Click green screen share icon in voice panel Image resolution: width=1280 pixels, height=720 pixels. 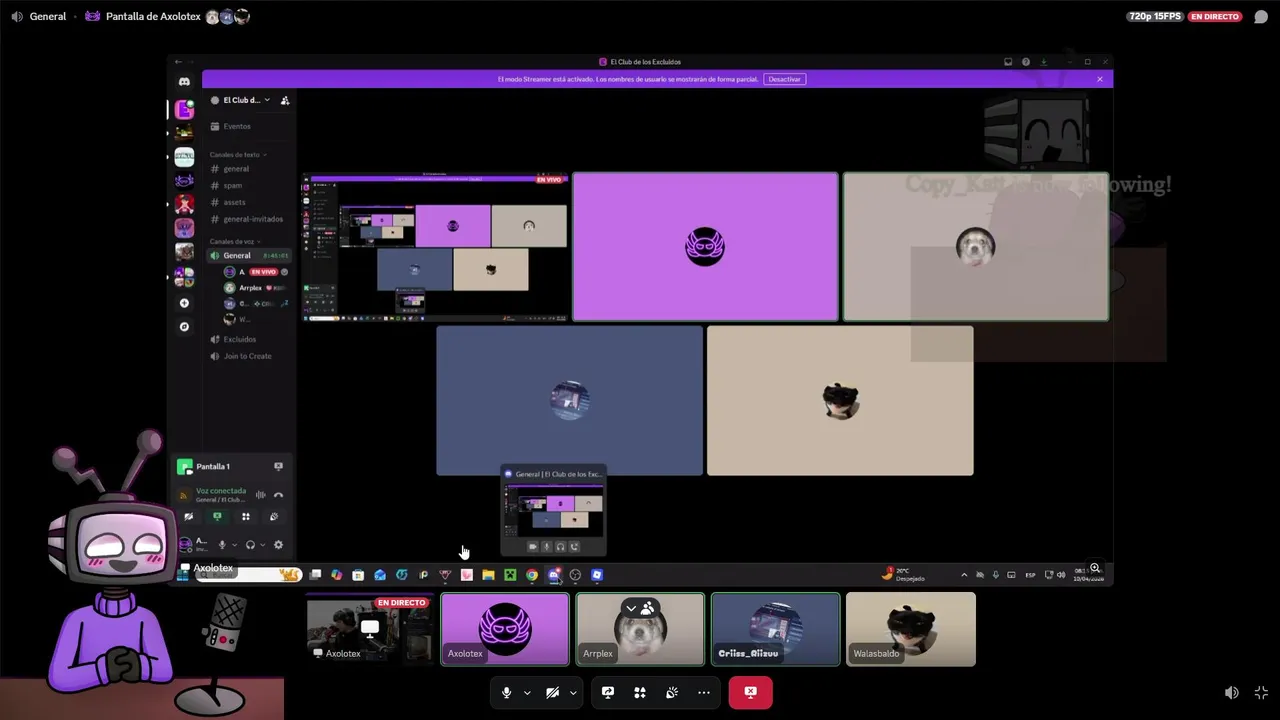coord(217,517)
